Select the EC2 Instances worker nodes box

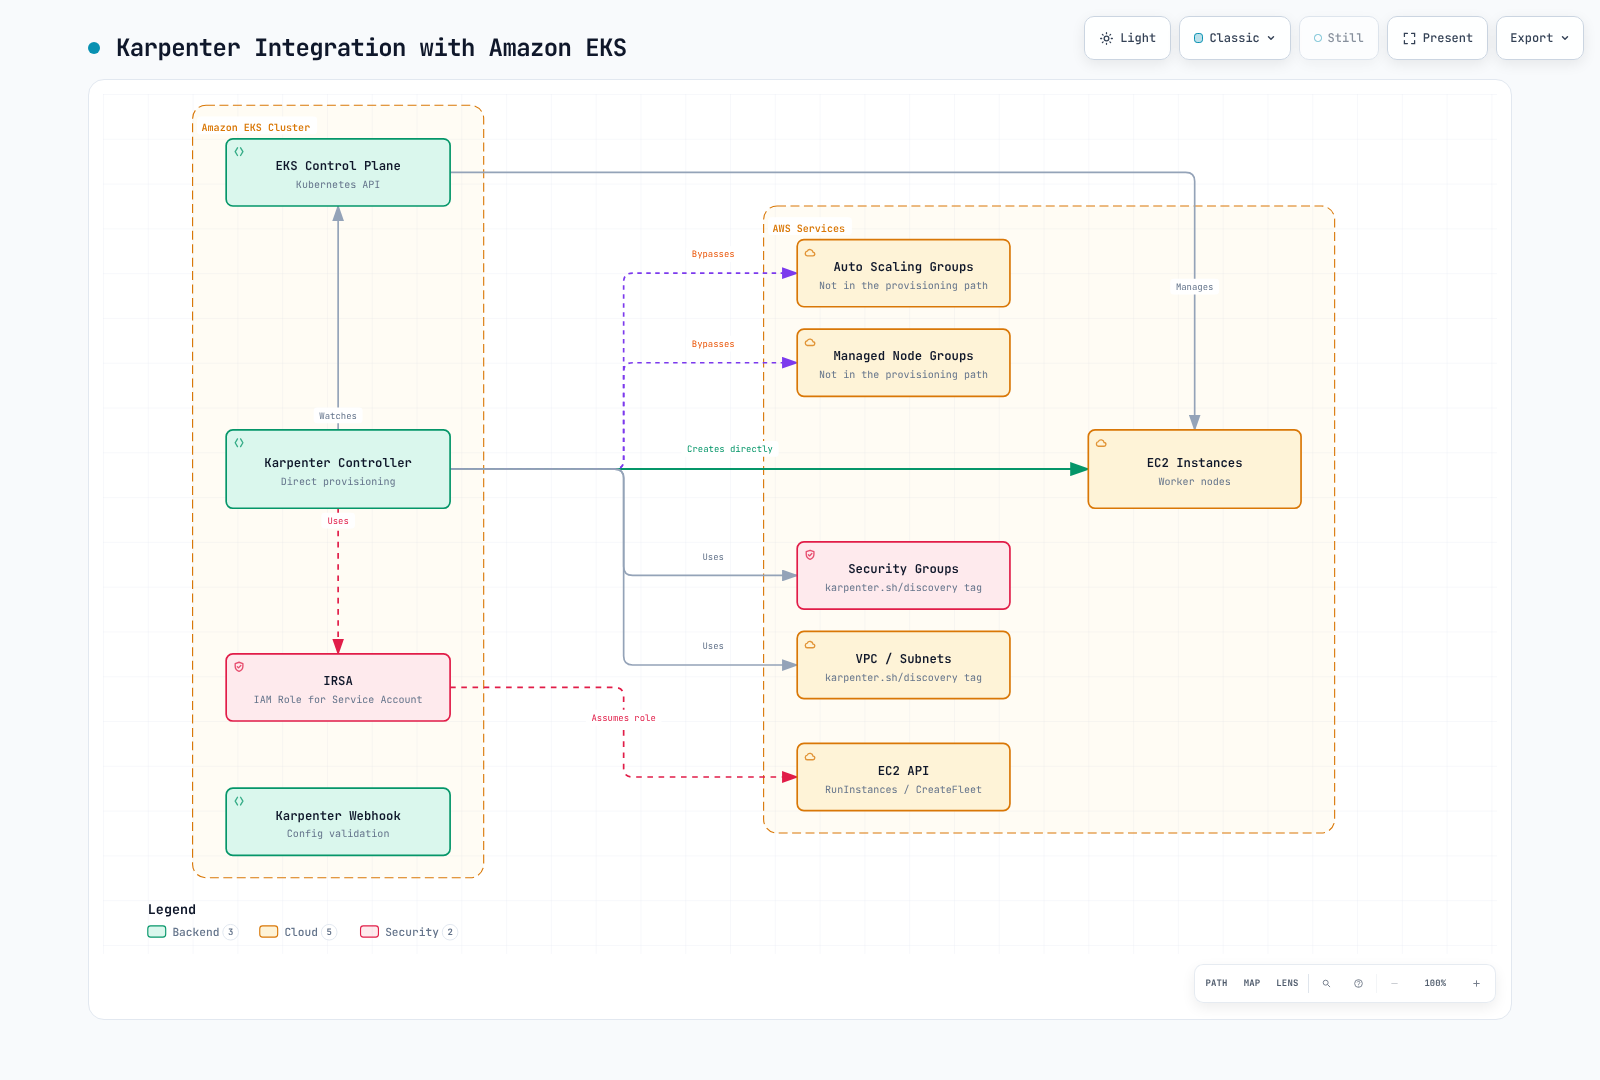point(1194,469)
